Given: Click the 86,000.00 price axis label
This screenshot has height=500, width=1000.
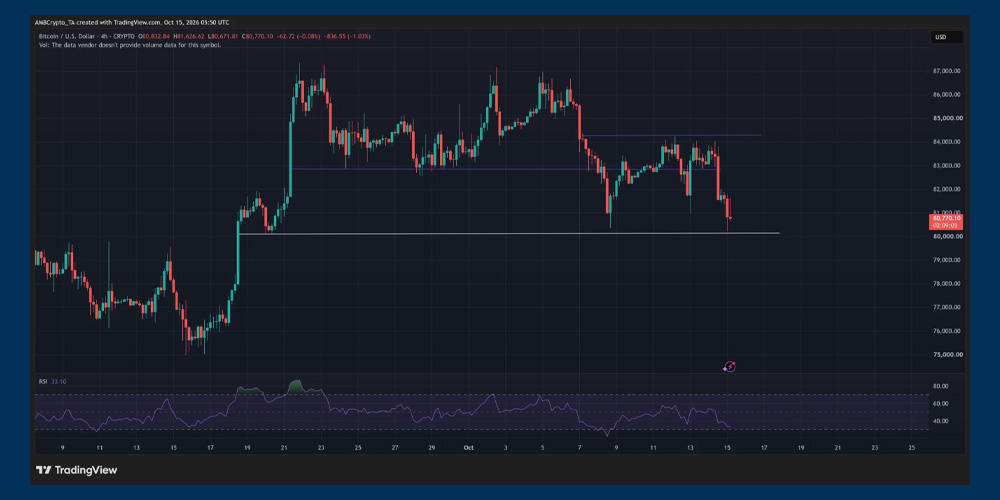Looking at the screenshot, I should click(x=946, y=94).
